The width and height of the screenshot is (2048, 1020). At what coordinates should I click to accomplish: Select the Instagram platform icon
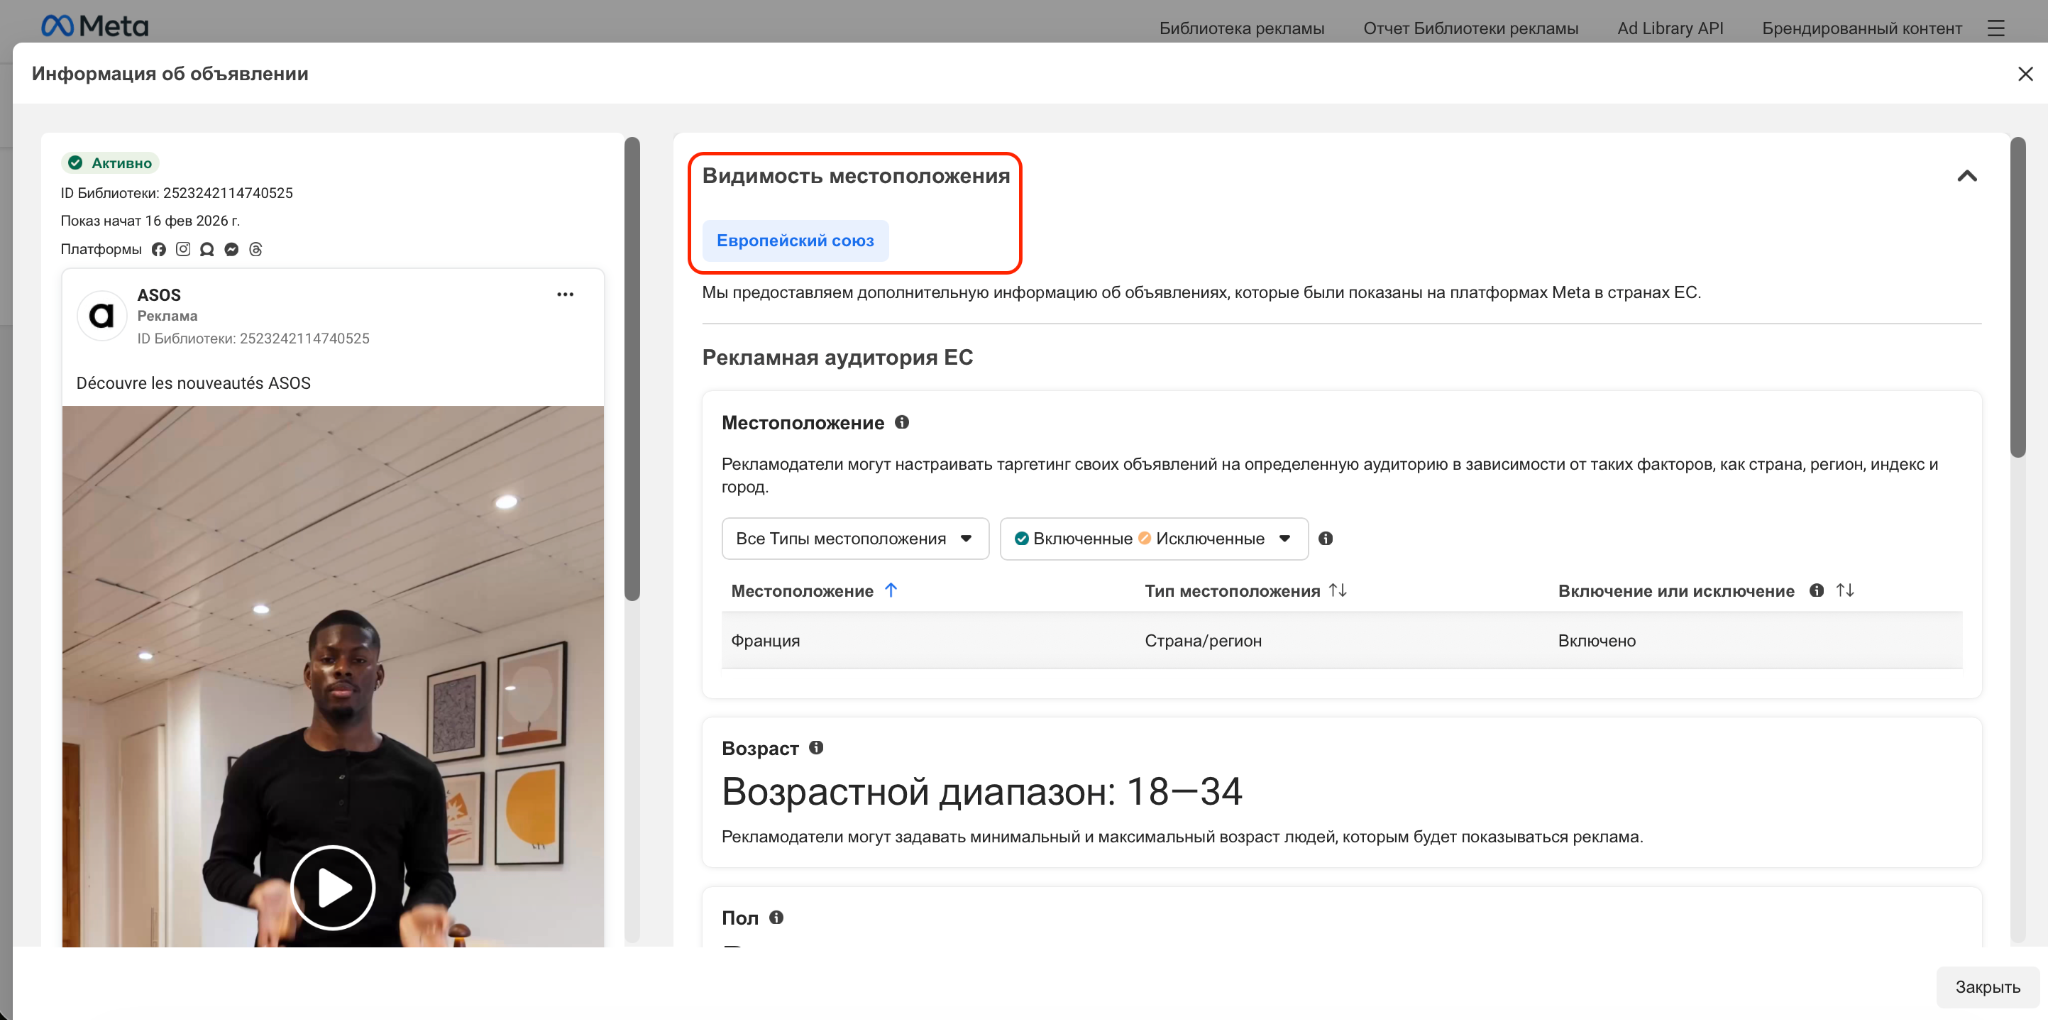(182, 249)
